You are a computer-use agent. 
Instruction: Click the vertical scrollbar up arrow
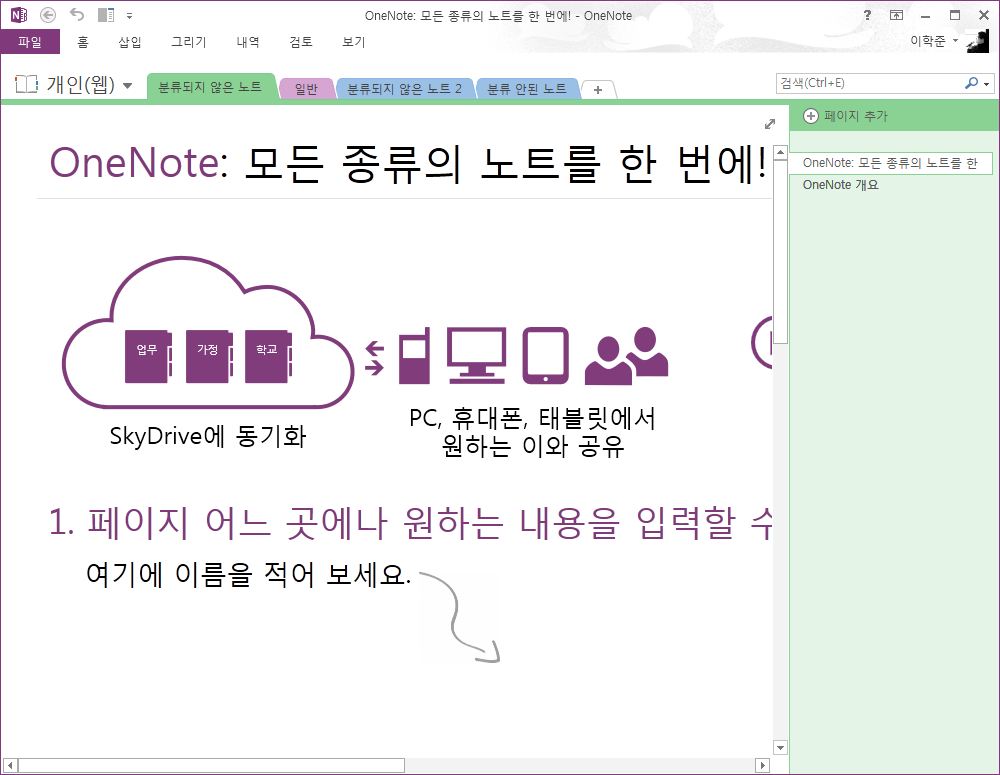[x=780, y=152]
